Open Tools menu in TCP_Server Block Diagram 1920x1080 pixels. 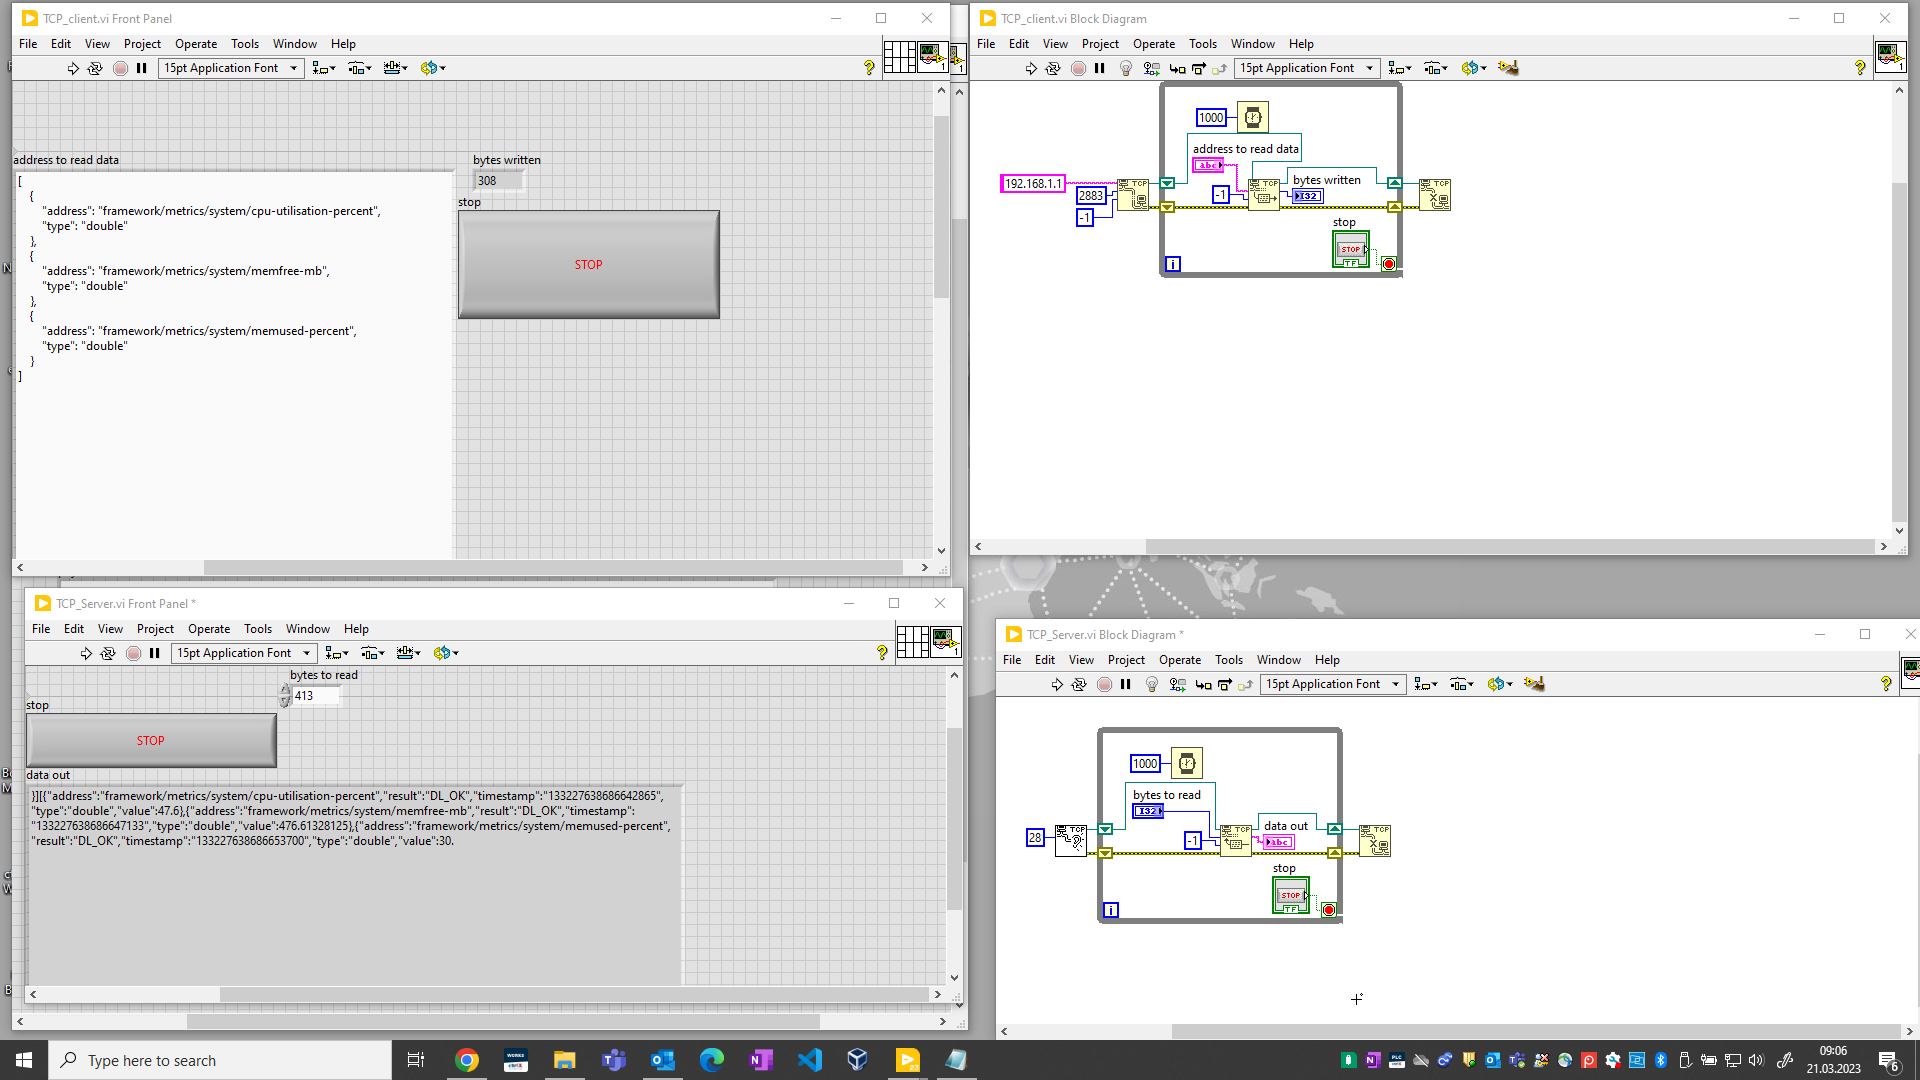point(1228,660)
